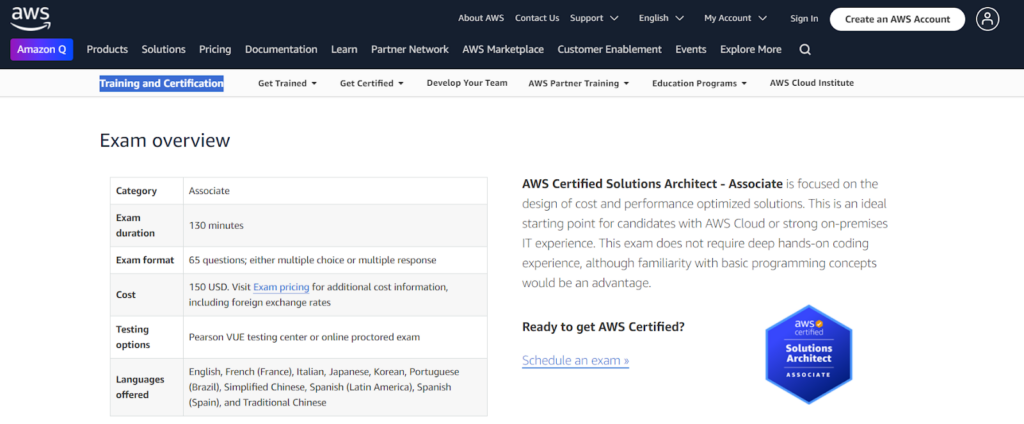Expand the Support dropdown
This screenshot has width=1024, height=424.
(594, 18)
